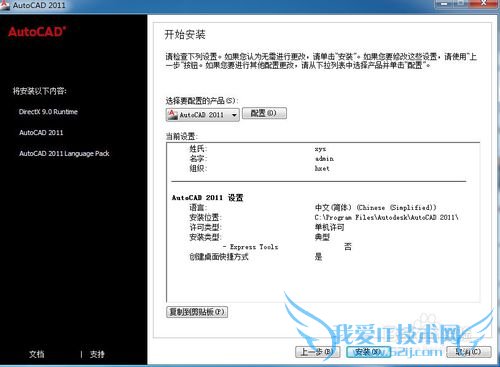Screen dimensions: 500x367
Task: Open the 文档 documentation link
Action: (37, 354)
